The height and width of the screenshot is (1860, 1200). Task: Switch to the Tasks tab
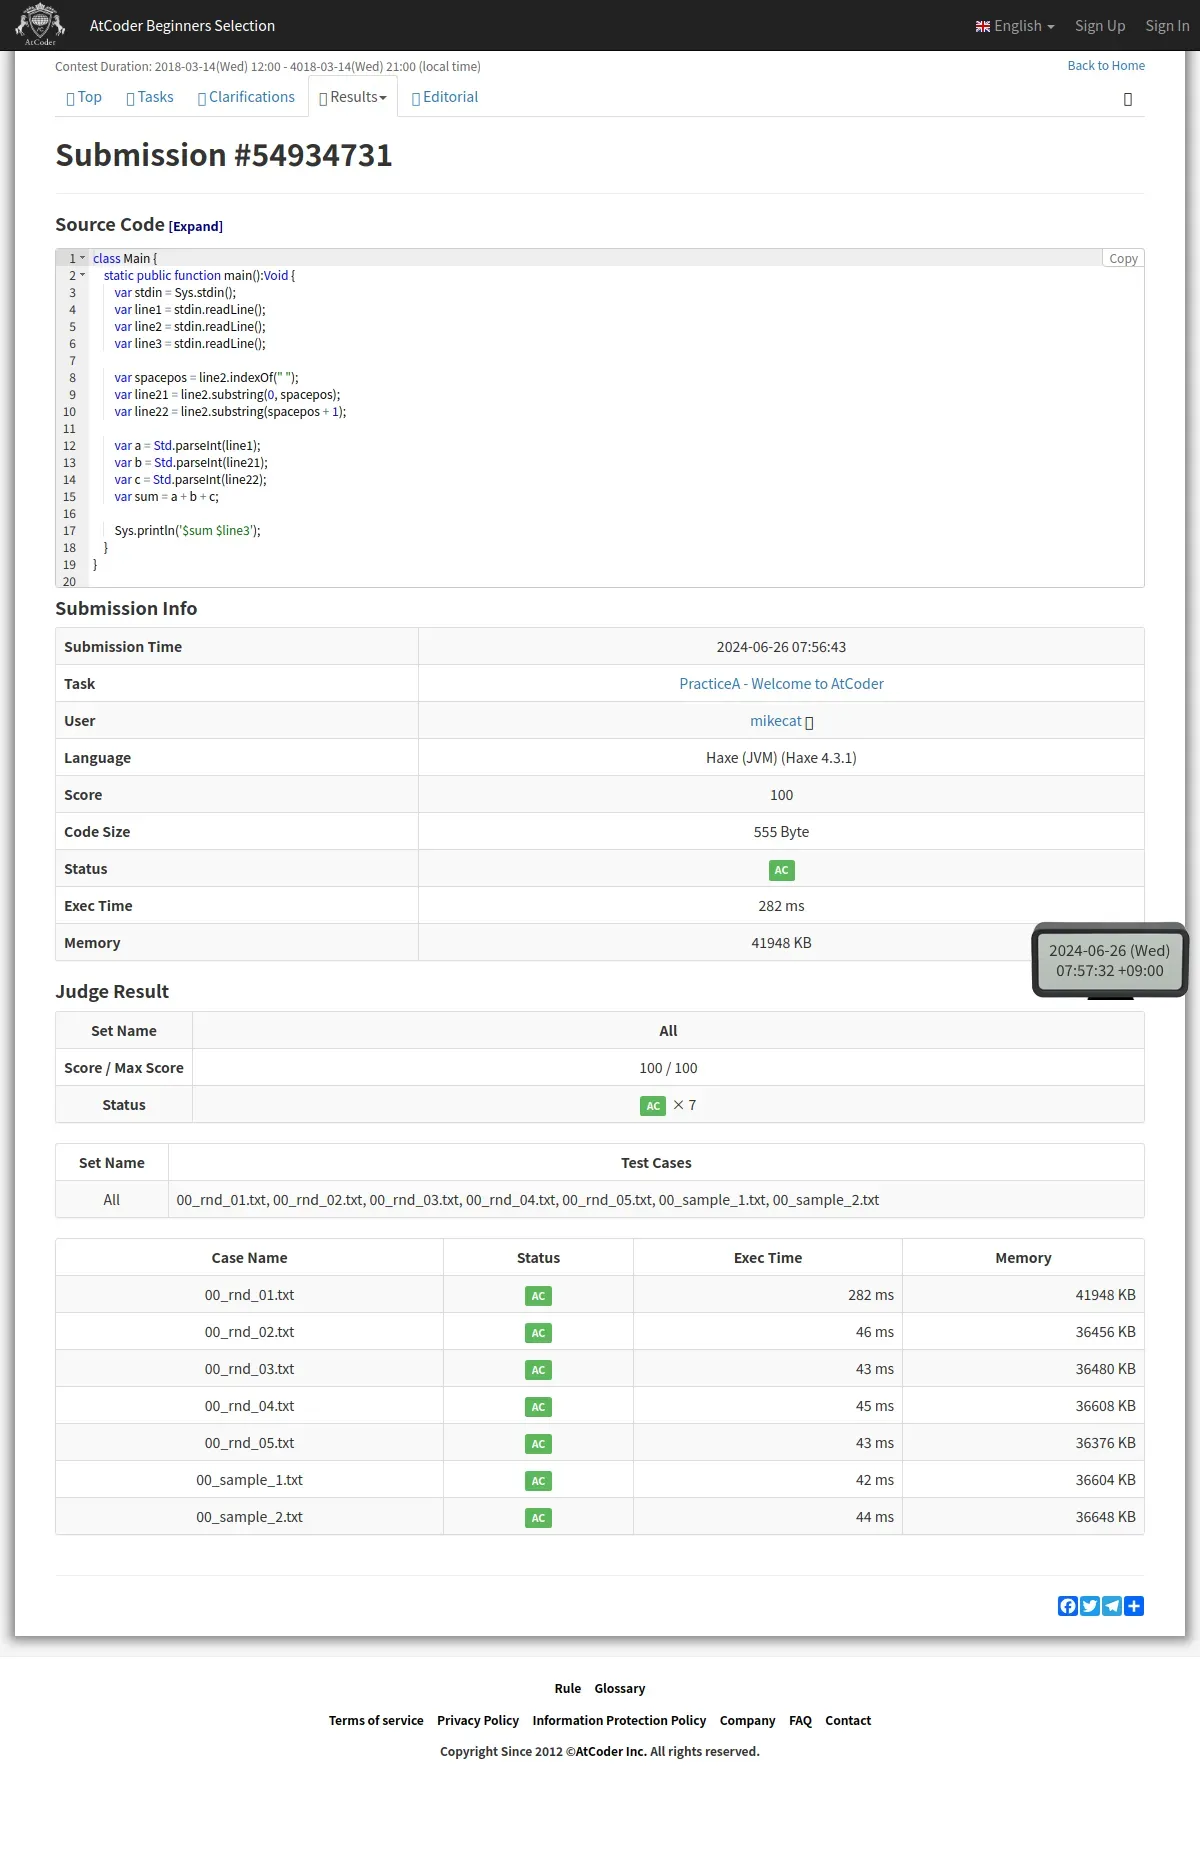pos(150,97)
